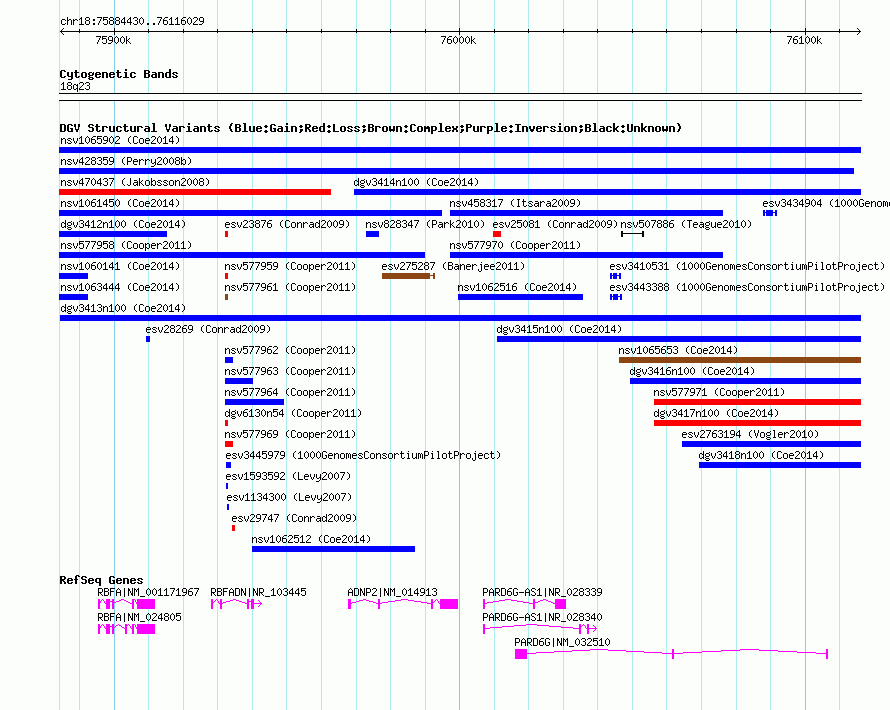Click the nsv1065902 (Coe2014) variant label
Screen dimensions: 890x710
tap(120, 140)
